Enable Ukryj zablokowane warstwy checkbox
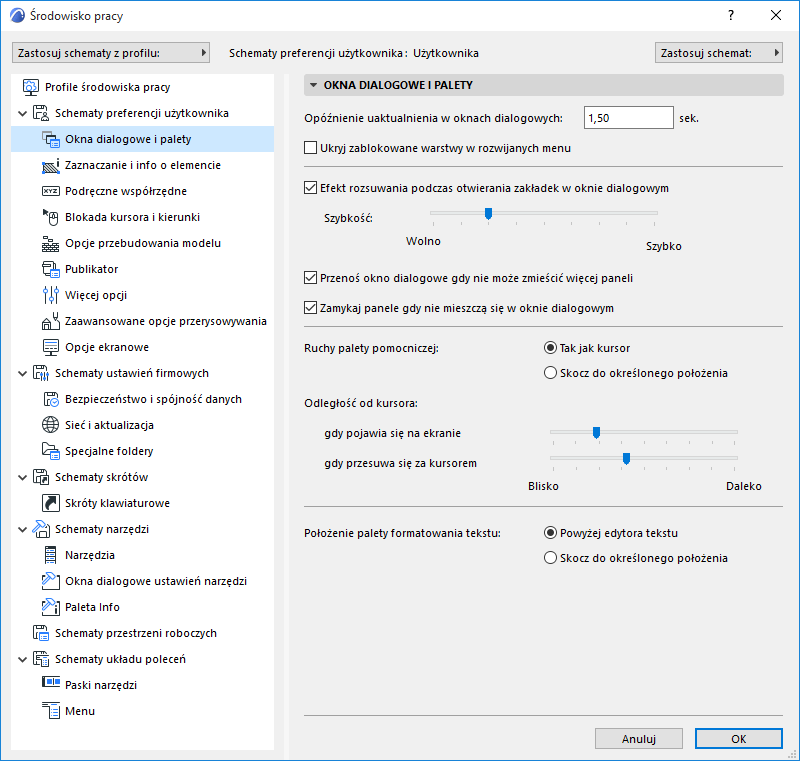The width and height of the screenshot is (800, 761). pyautogui.click(x=310, y=148)
